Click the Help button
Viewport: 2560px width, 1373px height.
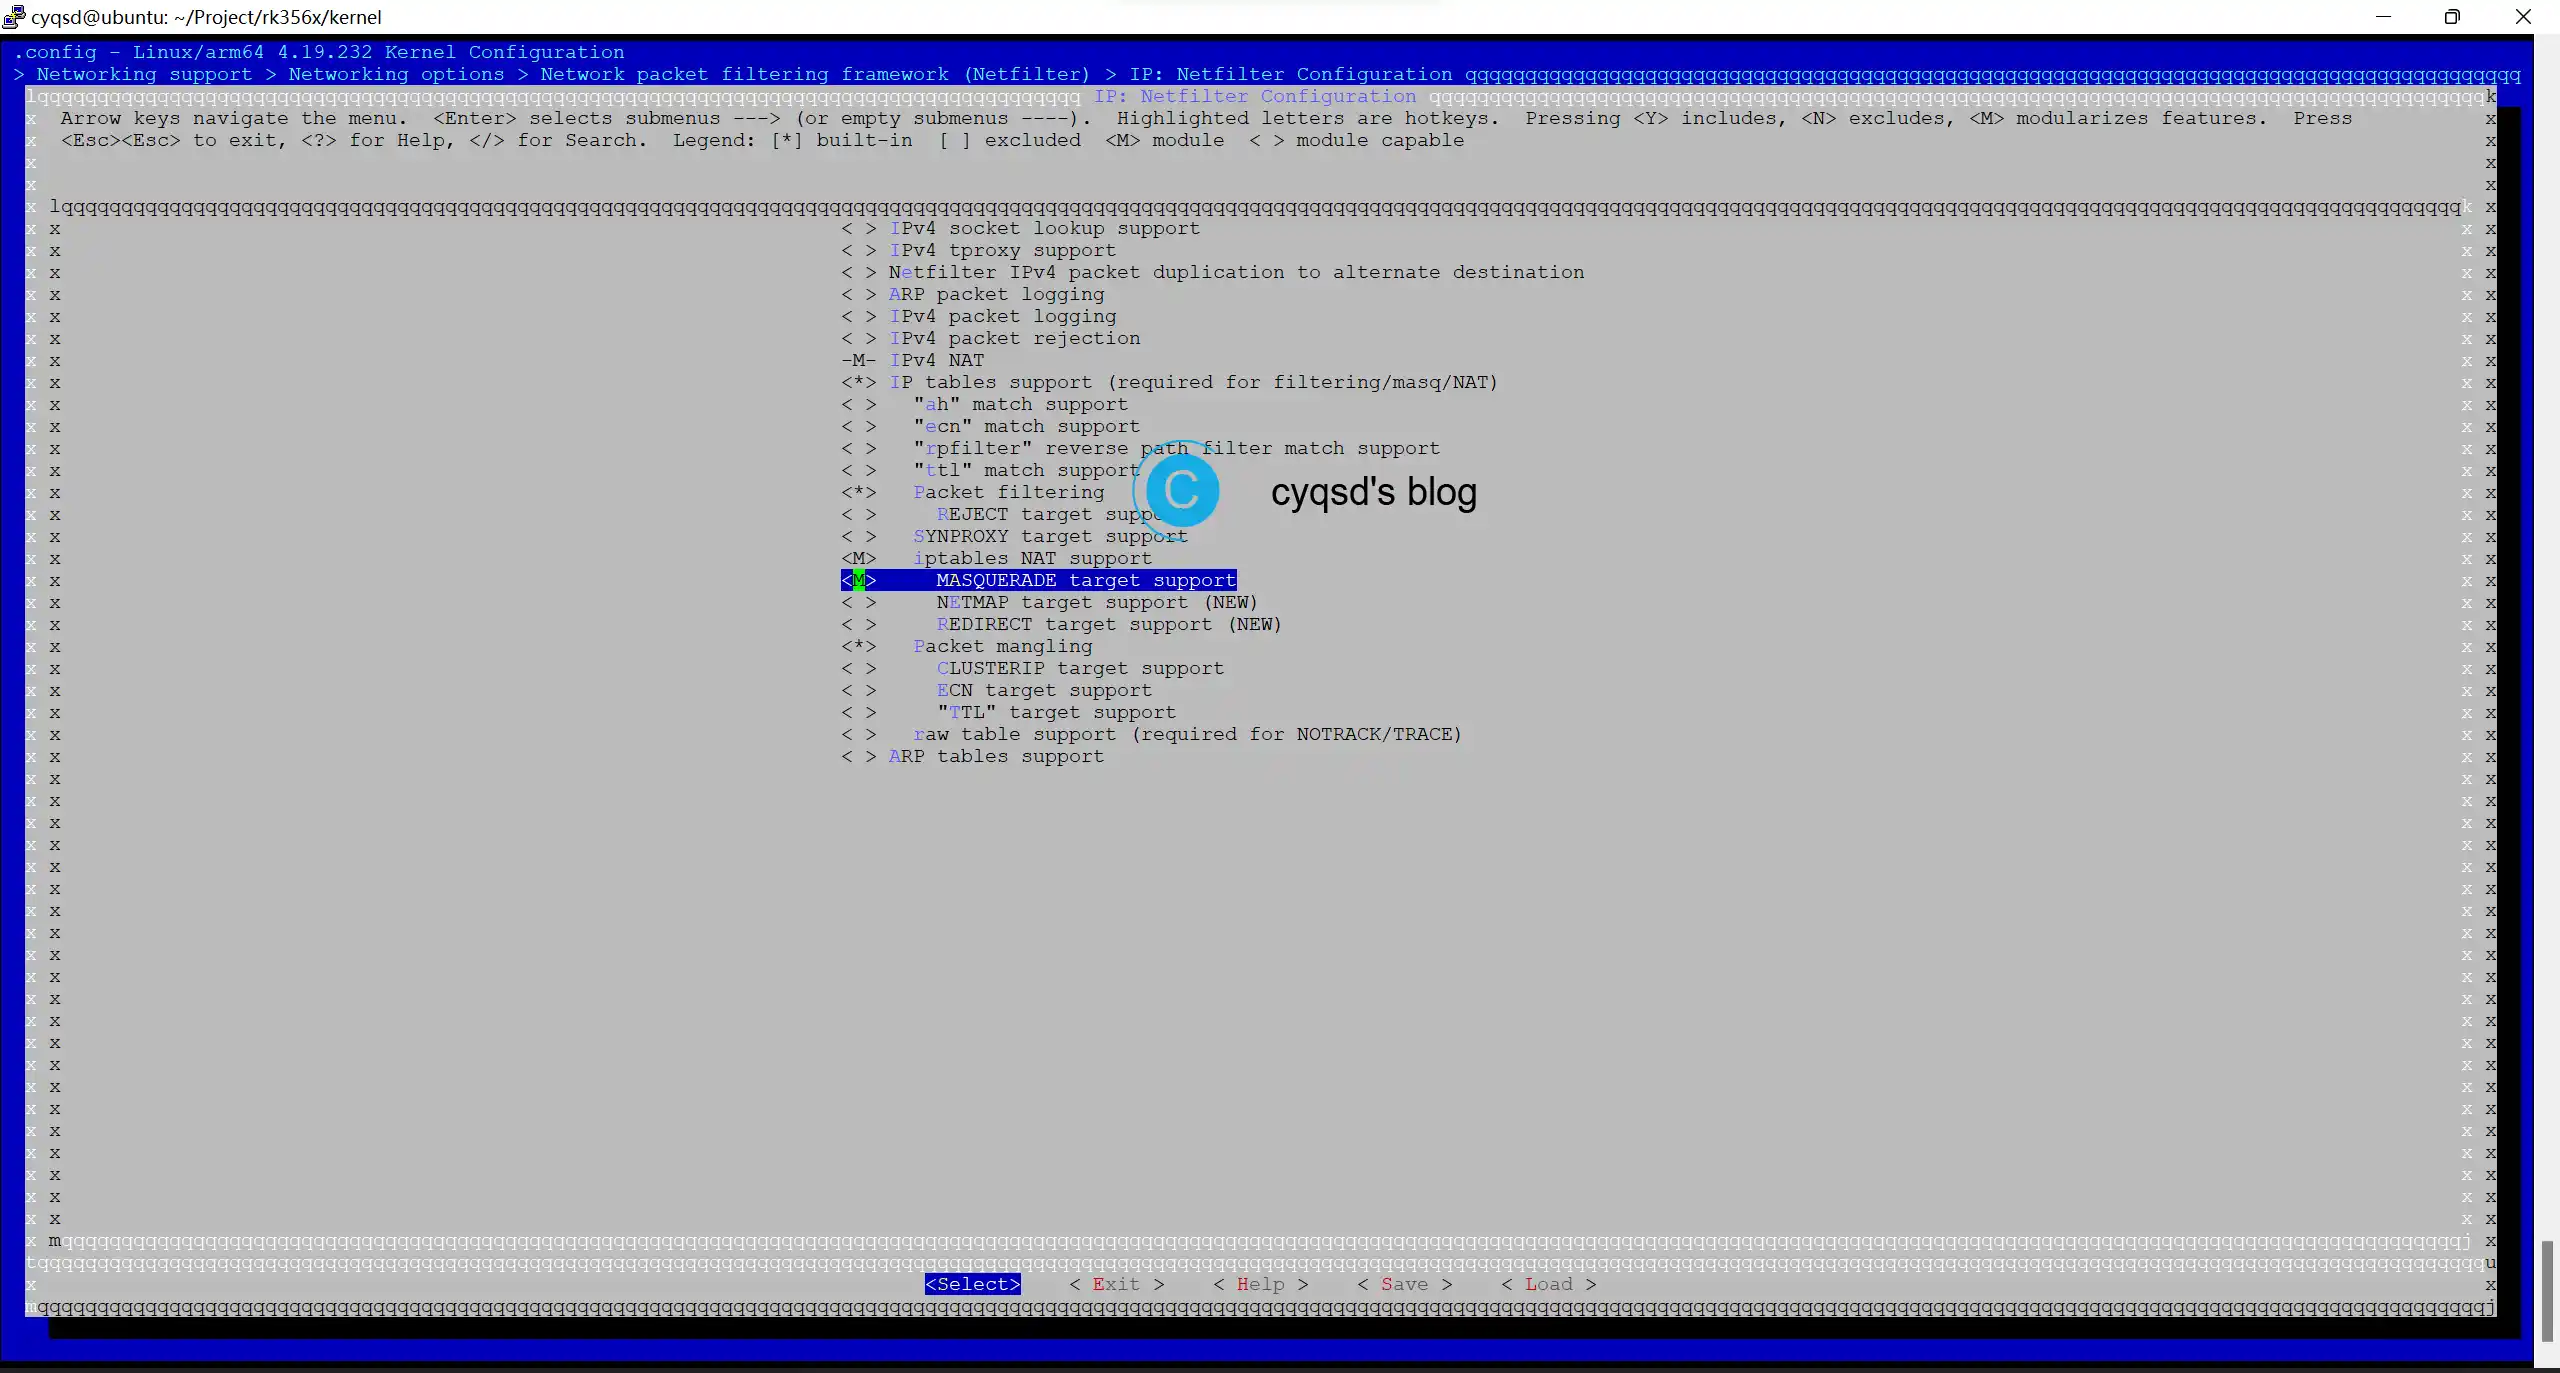[1260, 1284]
